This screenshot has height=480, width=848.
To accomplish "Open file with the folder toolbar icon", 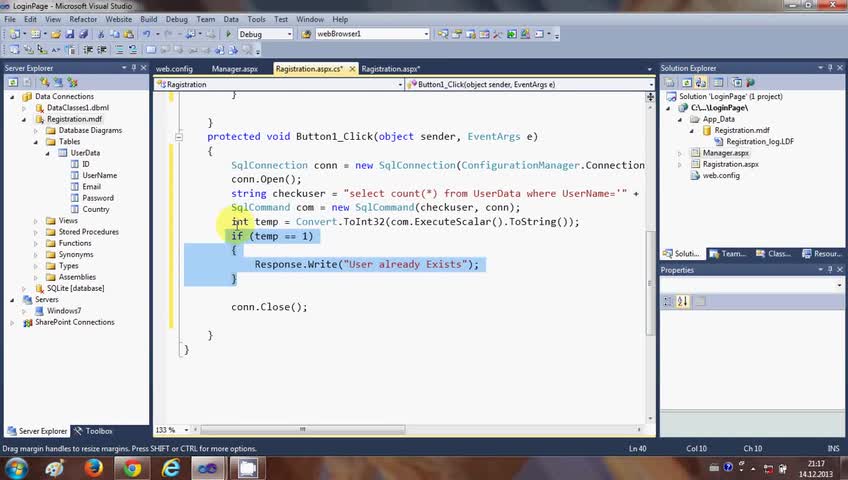I will coord(56,34).
